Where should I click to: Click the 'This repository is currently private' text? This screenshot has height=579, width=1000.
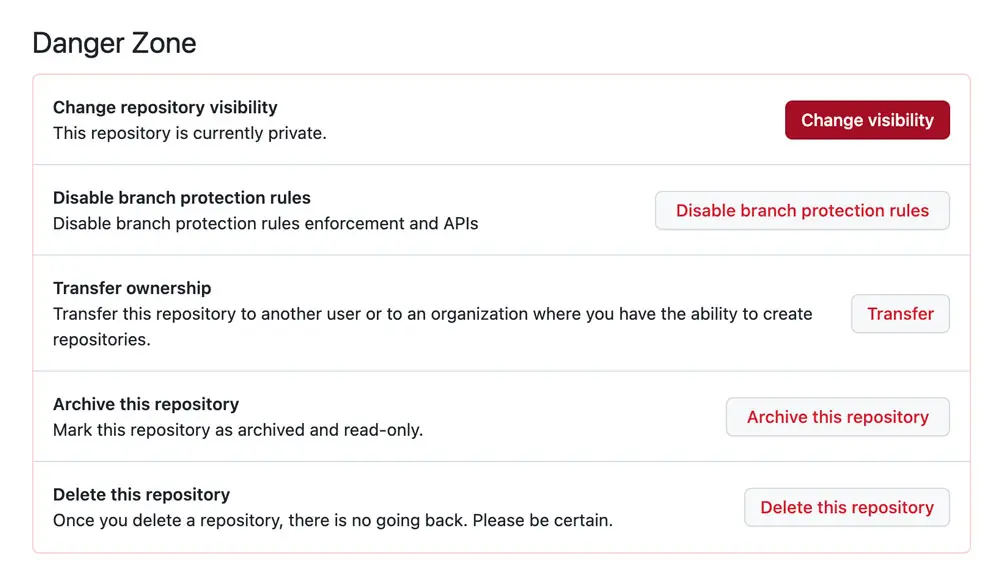189,133
